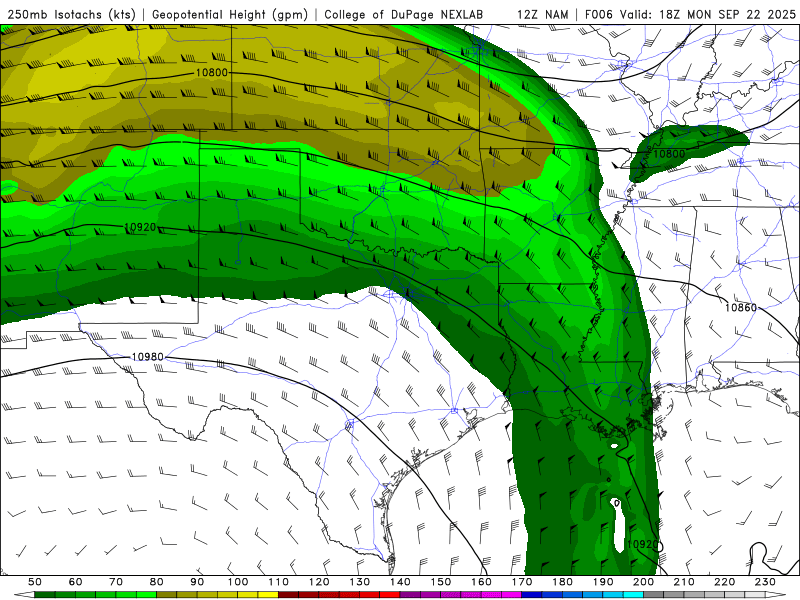Screen dimensions: 800x600
Task: Click the 'Geopotential Height (gpm)' header text
Action: click(x=230, y=14)
